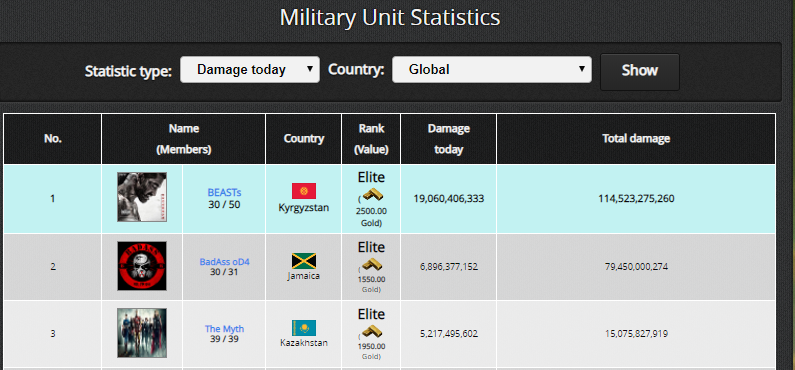
Task: Click the Country column header
Action: point(304,139)
